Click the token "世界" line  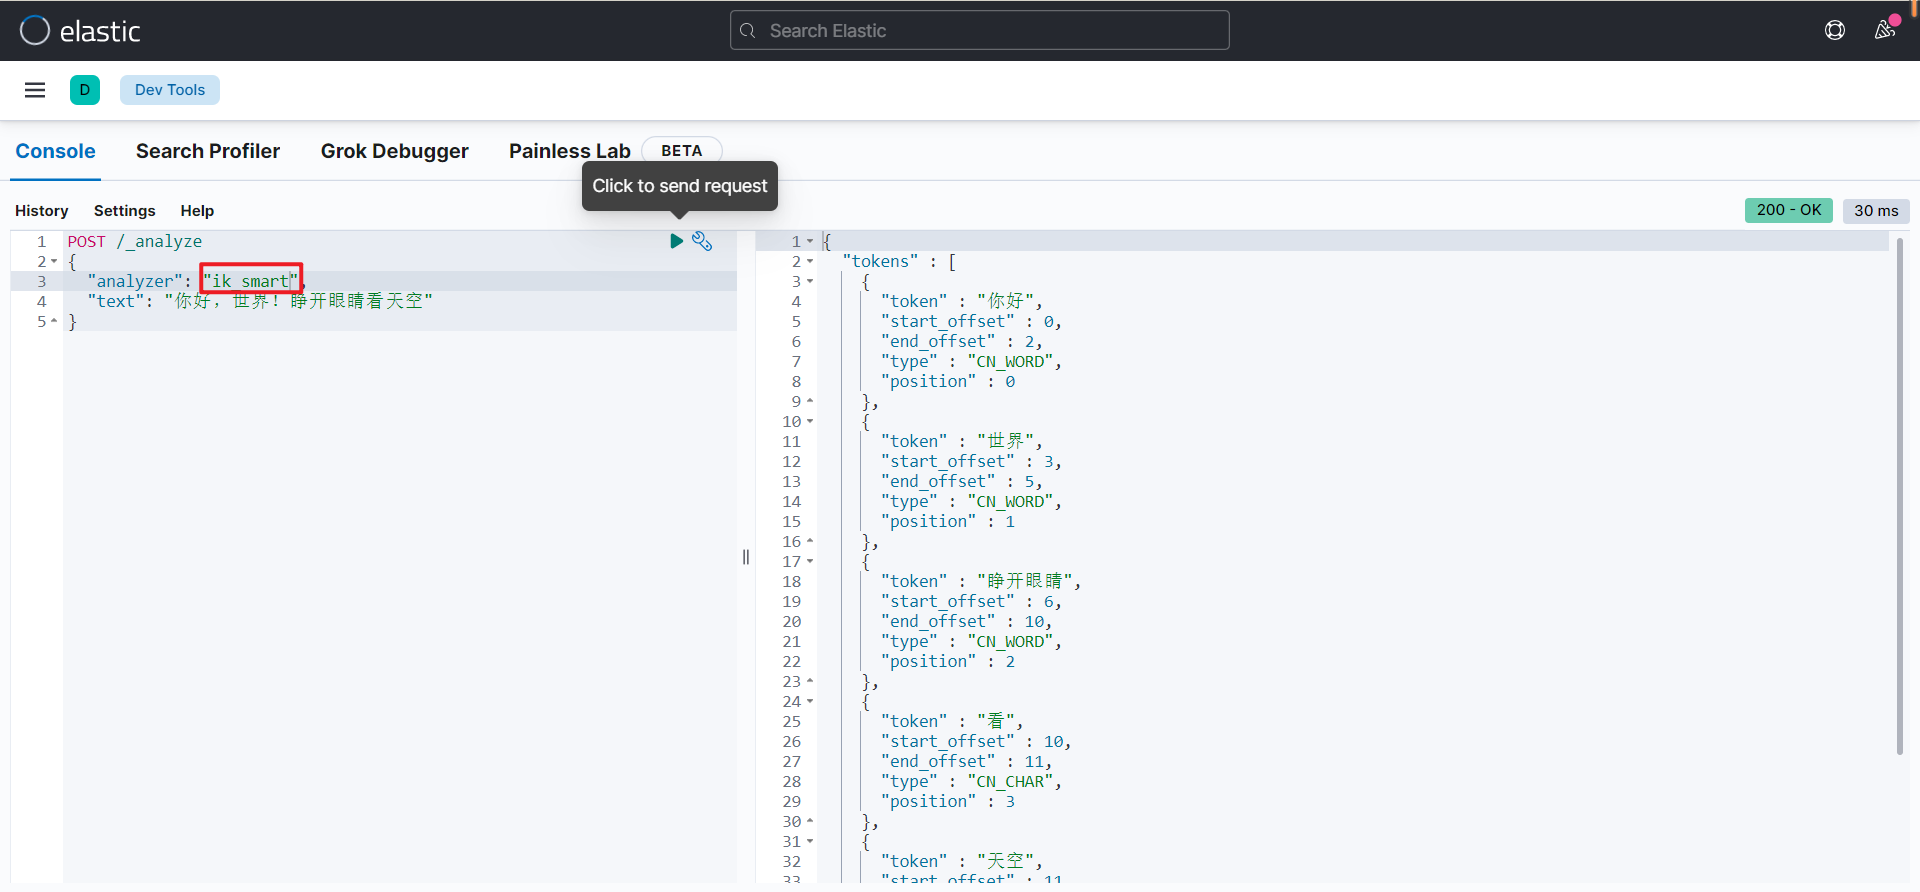[961, 441]
